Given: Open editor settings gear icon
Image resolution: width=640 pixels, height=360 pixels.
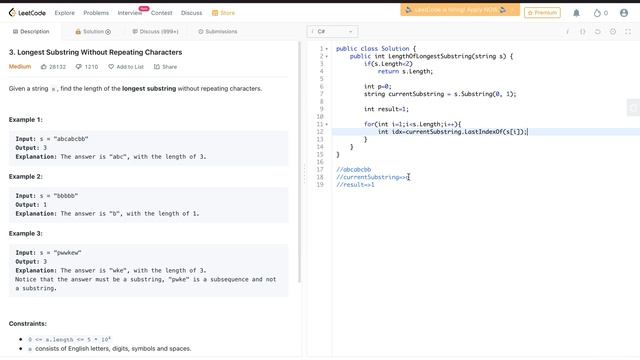Looking at the screenshot, I should pyautogui.click(x=613, y=31).
